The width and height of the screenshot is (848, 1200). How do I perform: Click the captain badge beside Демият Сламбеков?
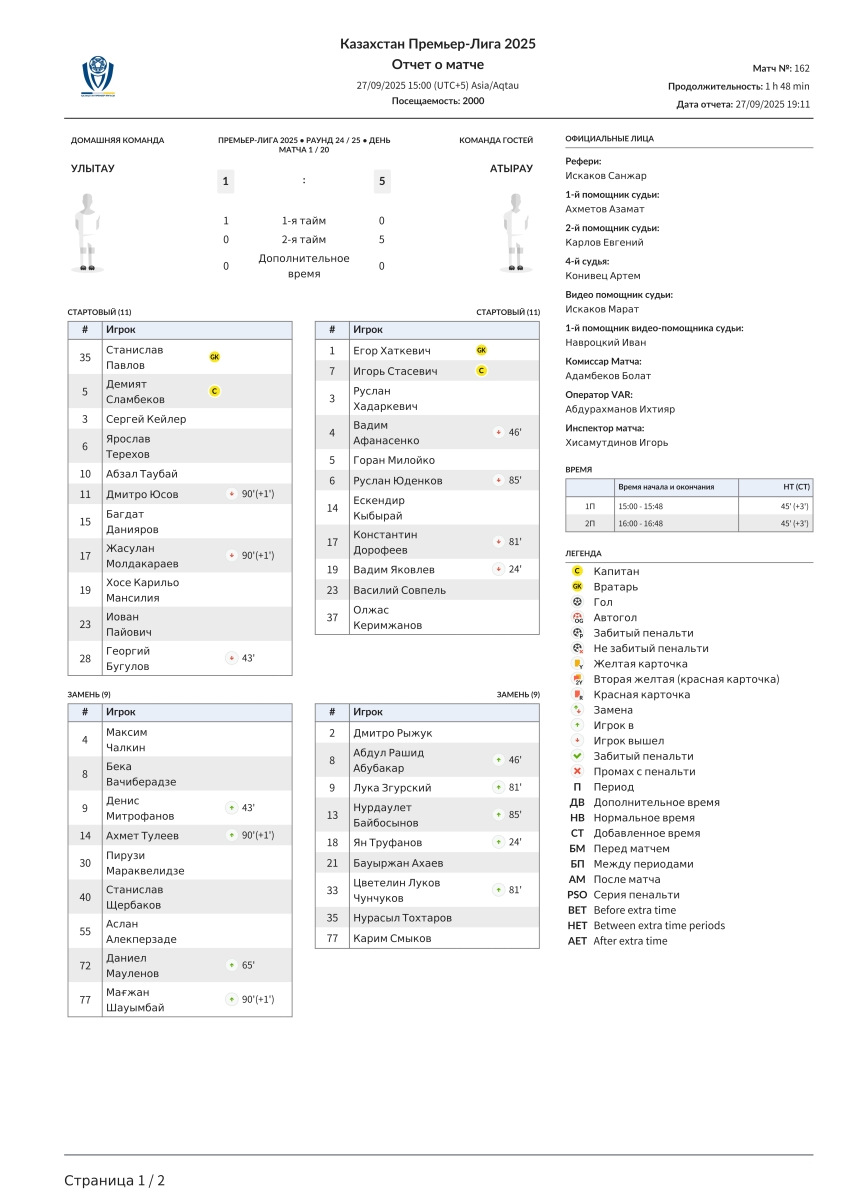point(214,391)
